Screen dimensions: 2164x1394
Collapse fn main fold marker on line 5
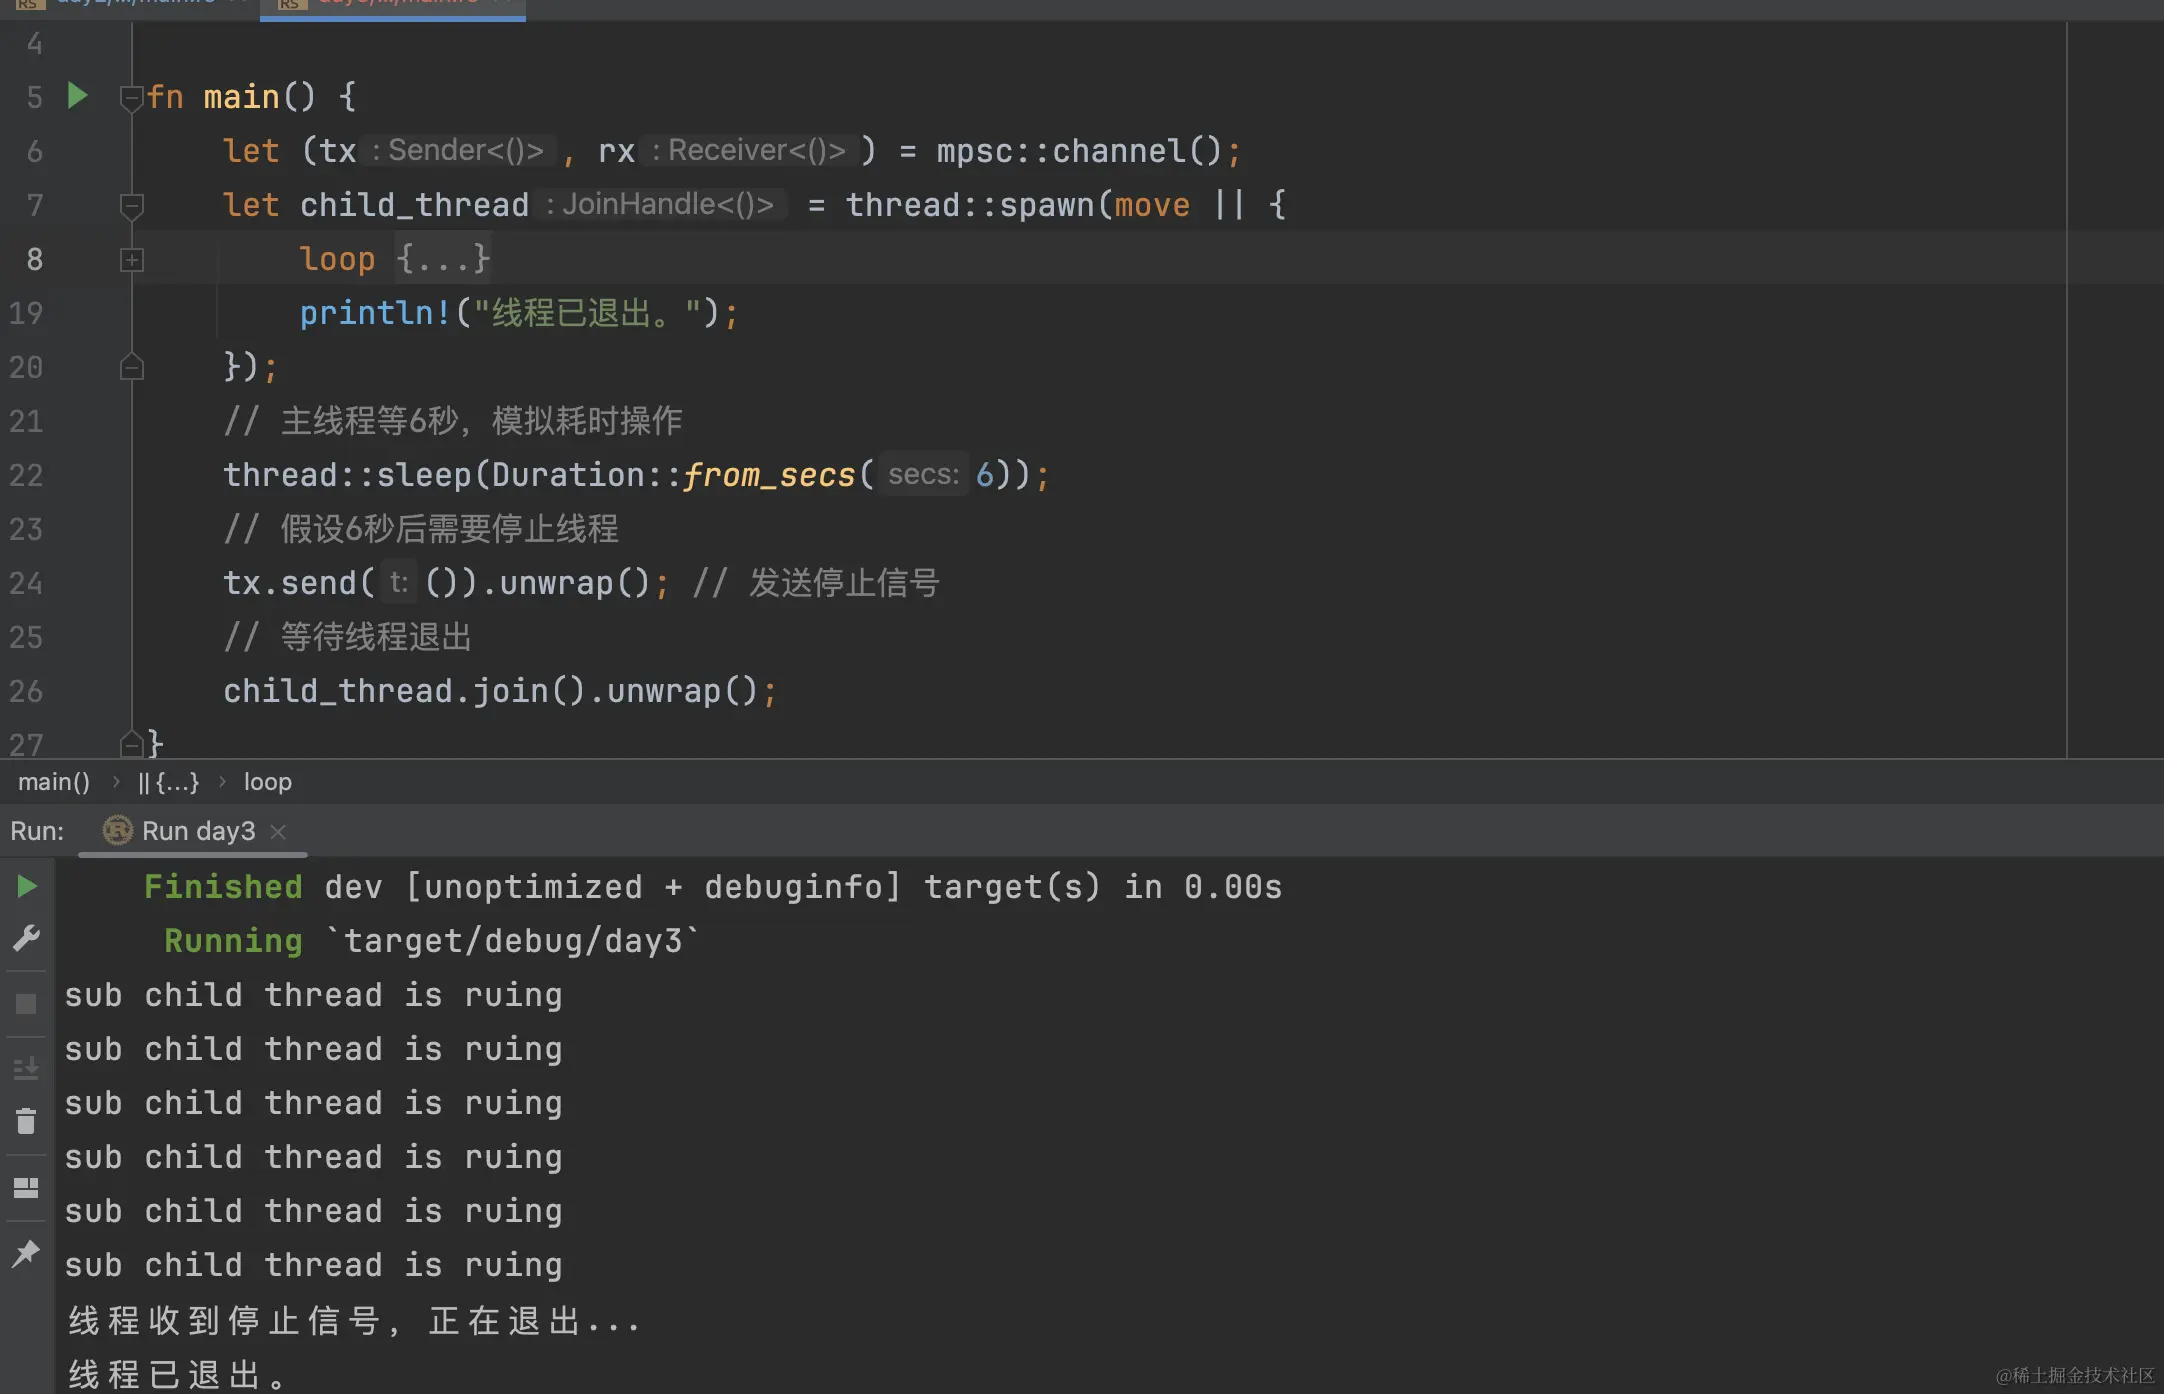131,98
